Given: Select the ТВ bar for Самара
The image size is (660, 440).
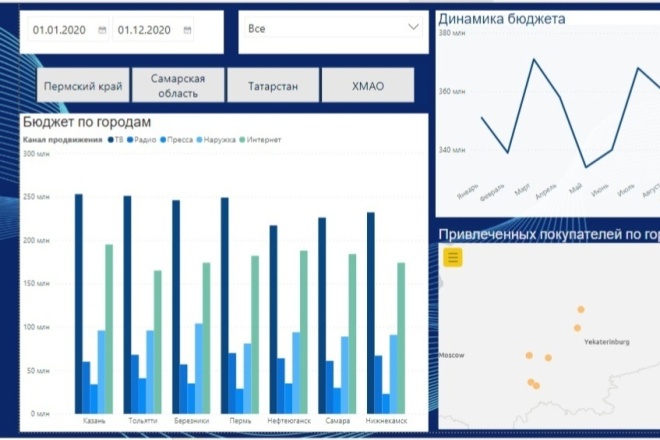Looking at the screenshot, I should point(322,315).
